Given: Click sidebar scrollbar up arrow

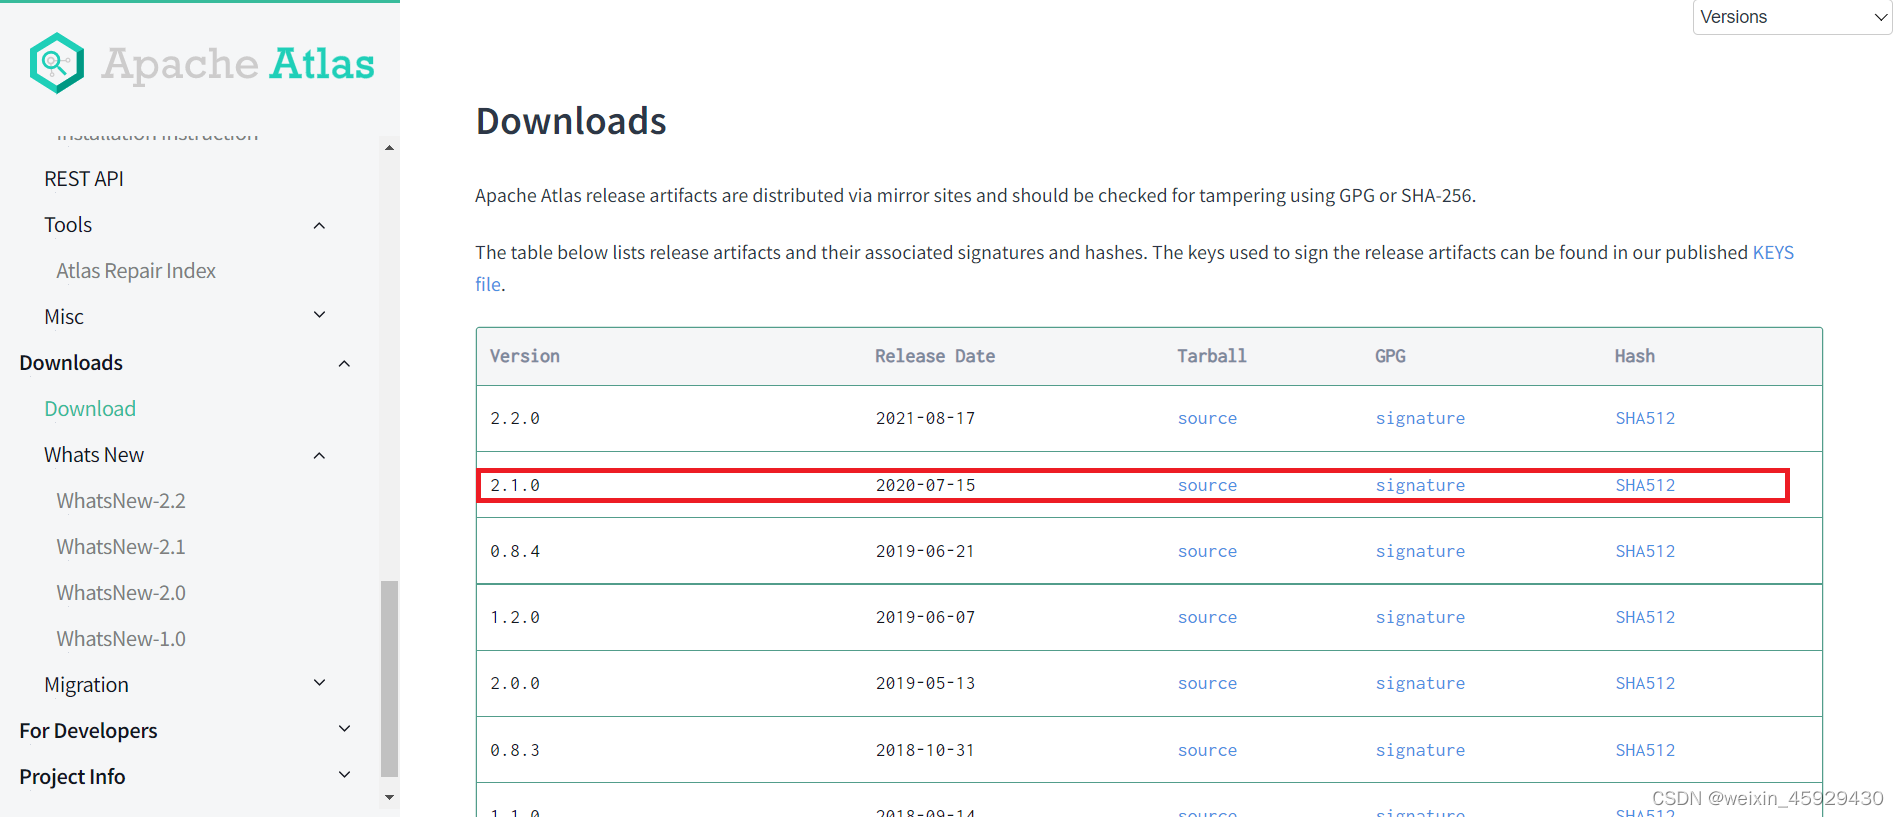Looking at the screenshot, I should pyautogui.click(x=389, y=147).
